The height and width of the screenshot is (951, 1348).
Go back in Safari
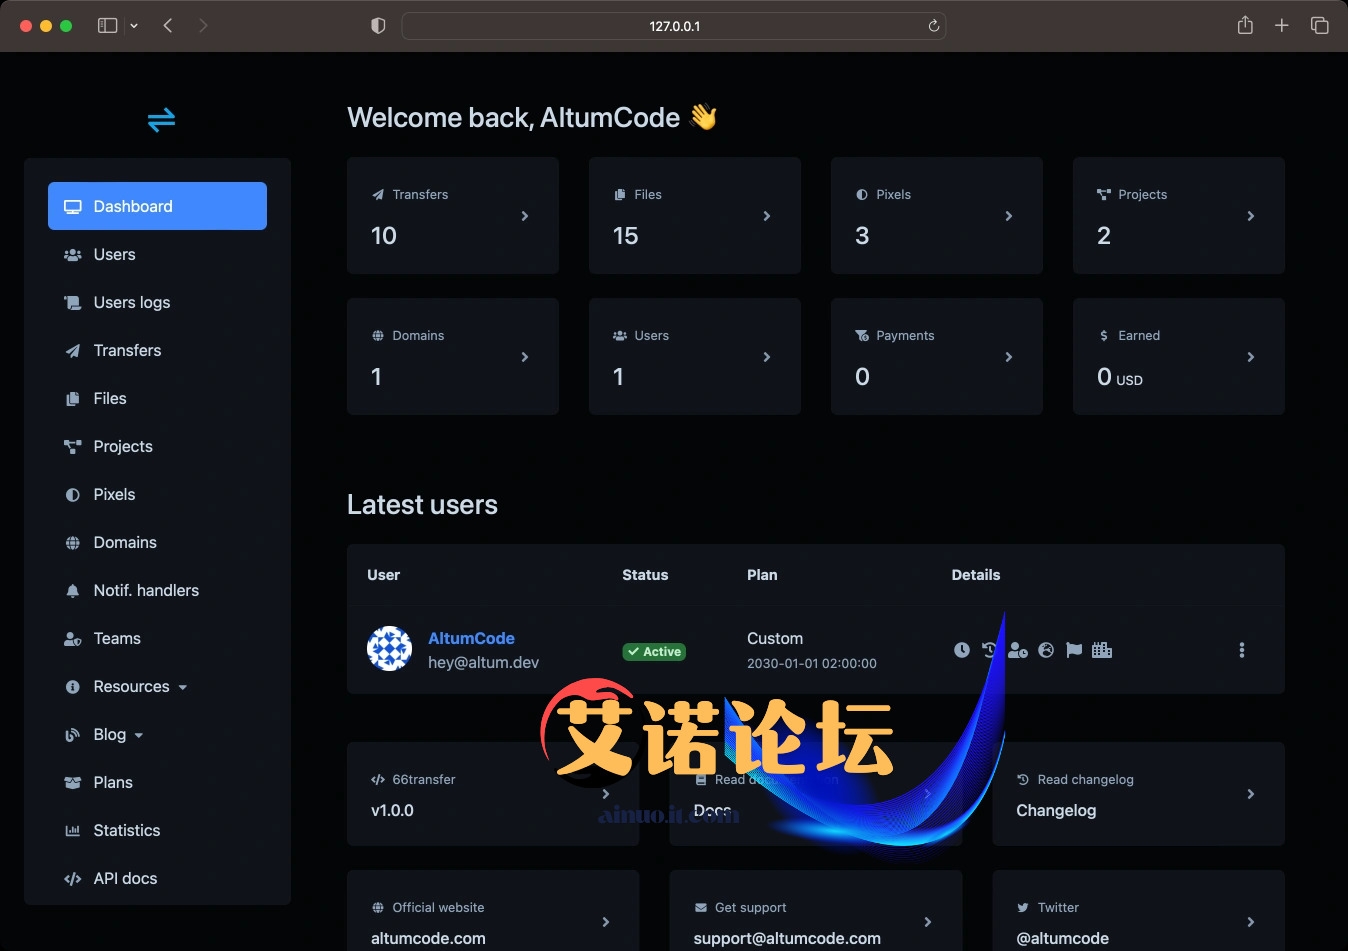pos(168,26)
